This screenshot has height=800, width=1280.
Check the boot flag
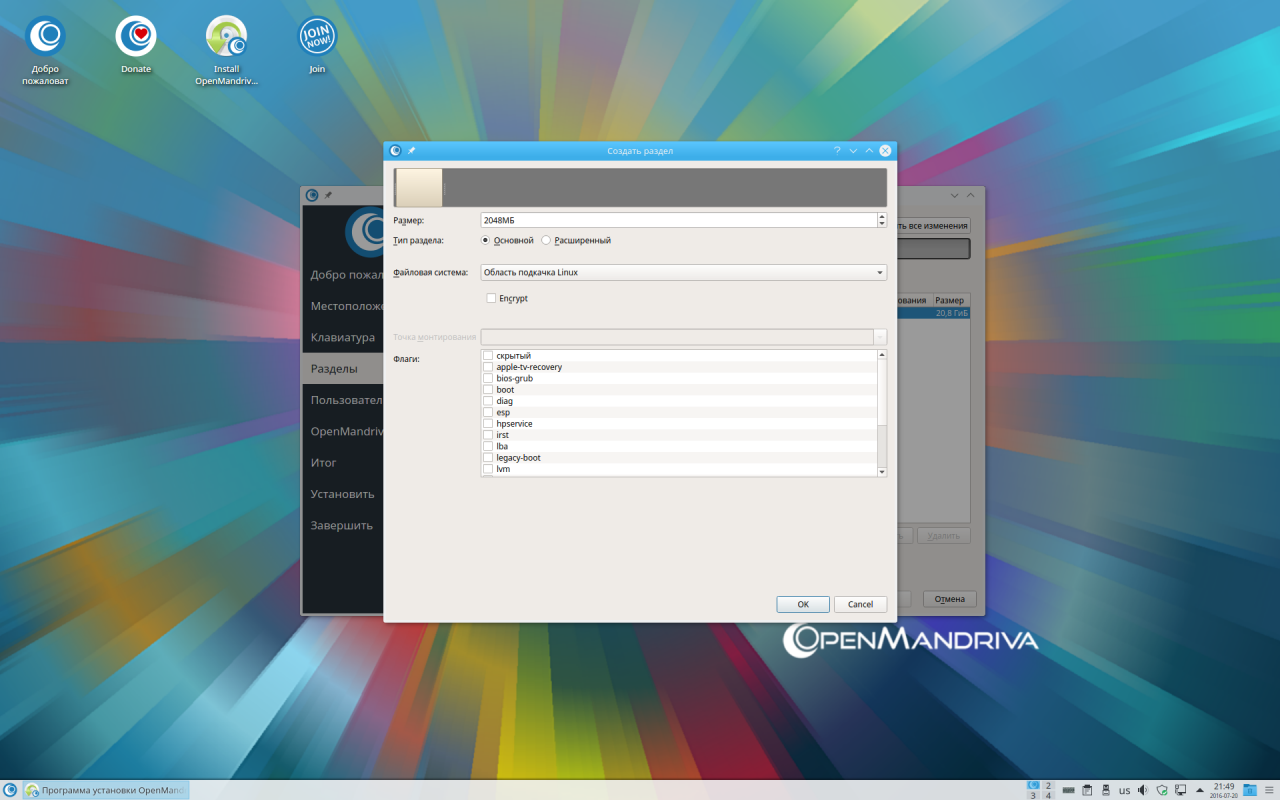(488, 390)
